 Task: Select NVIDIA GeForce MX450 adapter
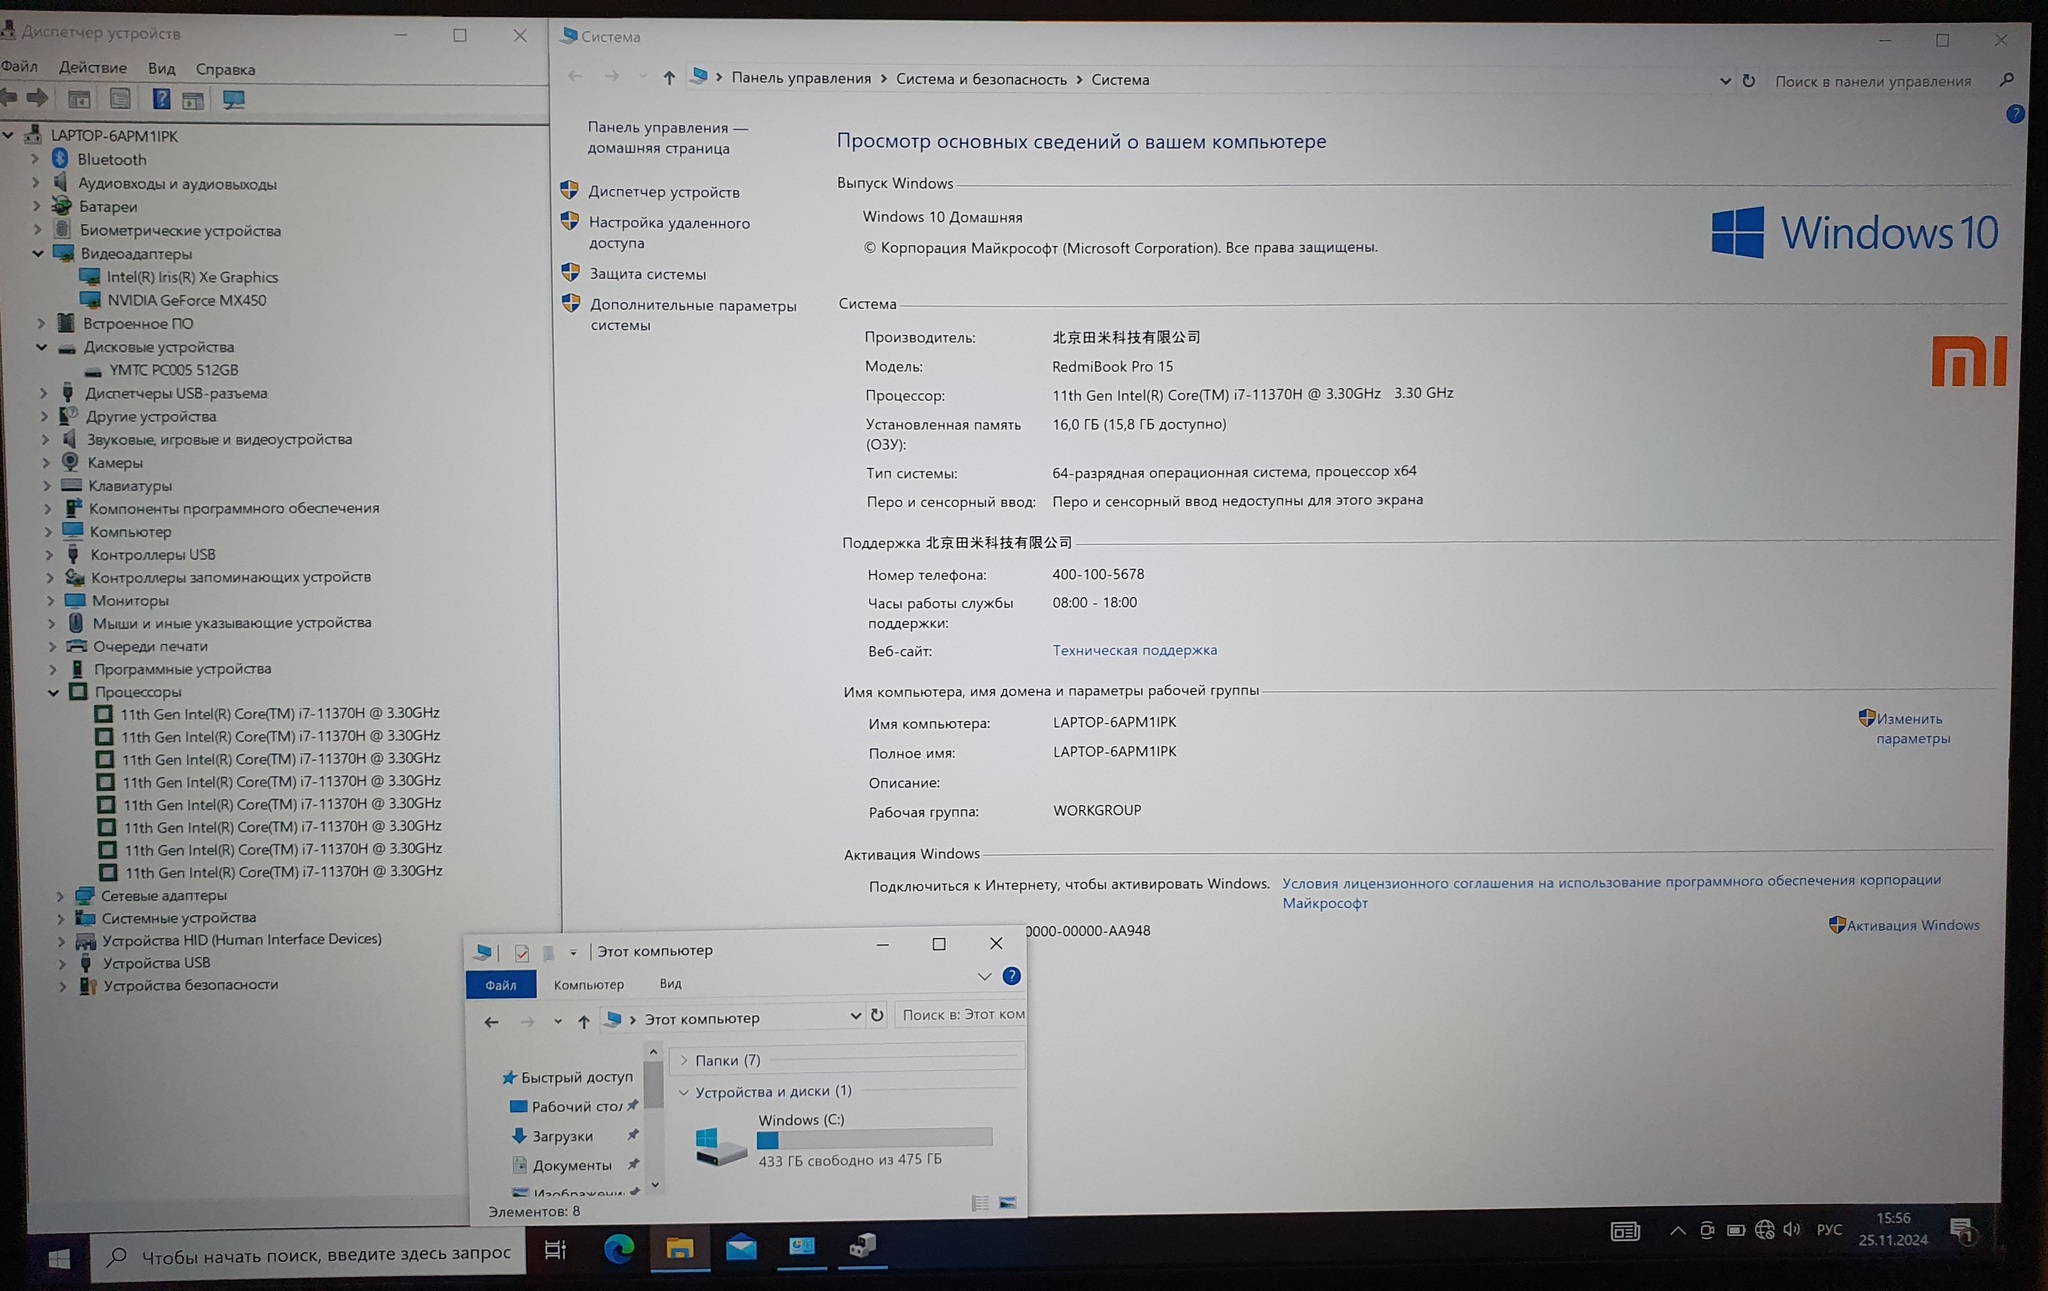coord(186,300)
